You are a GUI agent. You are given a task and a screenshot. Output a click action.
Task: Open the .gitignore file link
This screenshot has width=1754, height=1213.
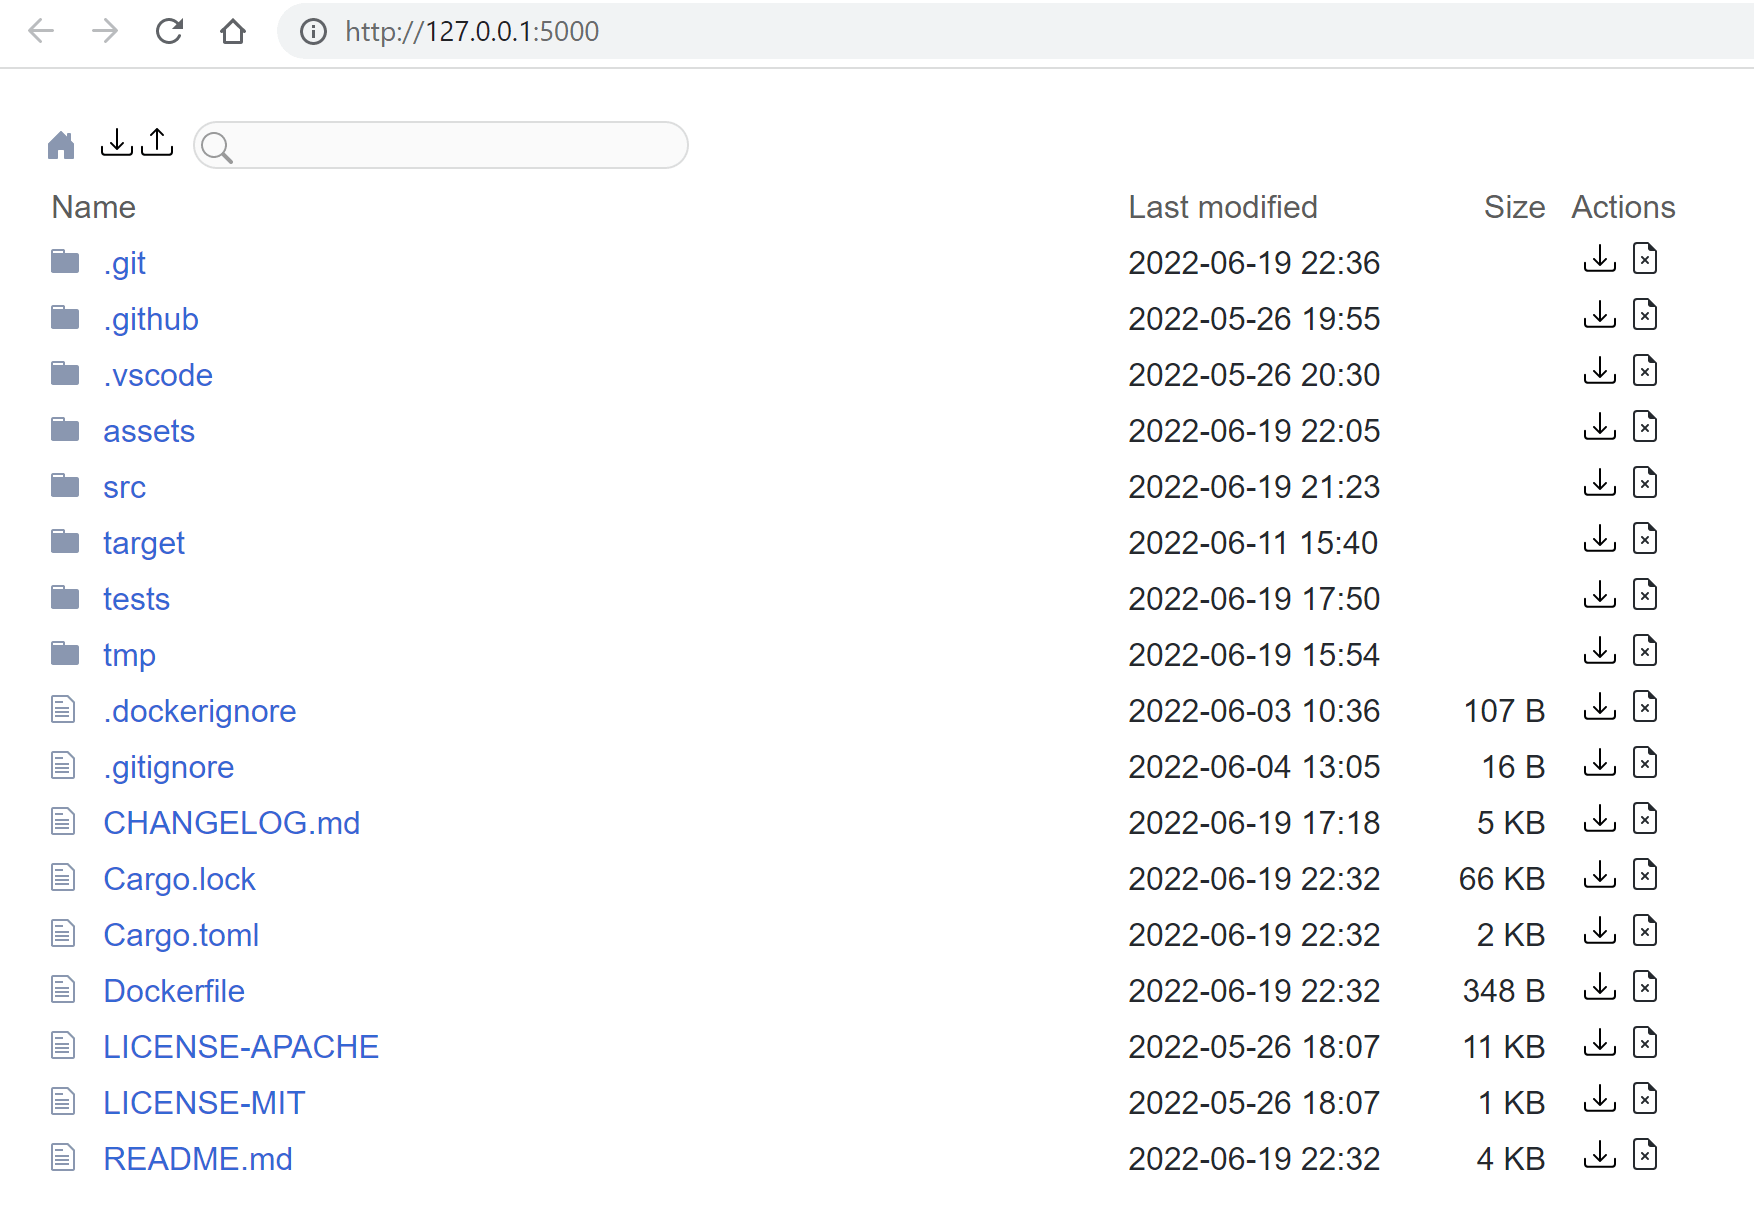168,767
